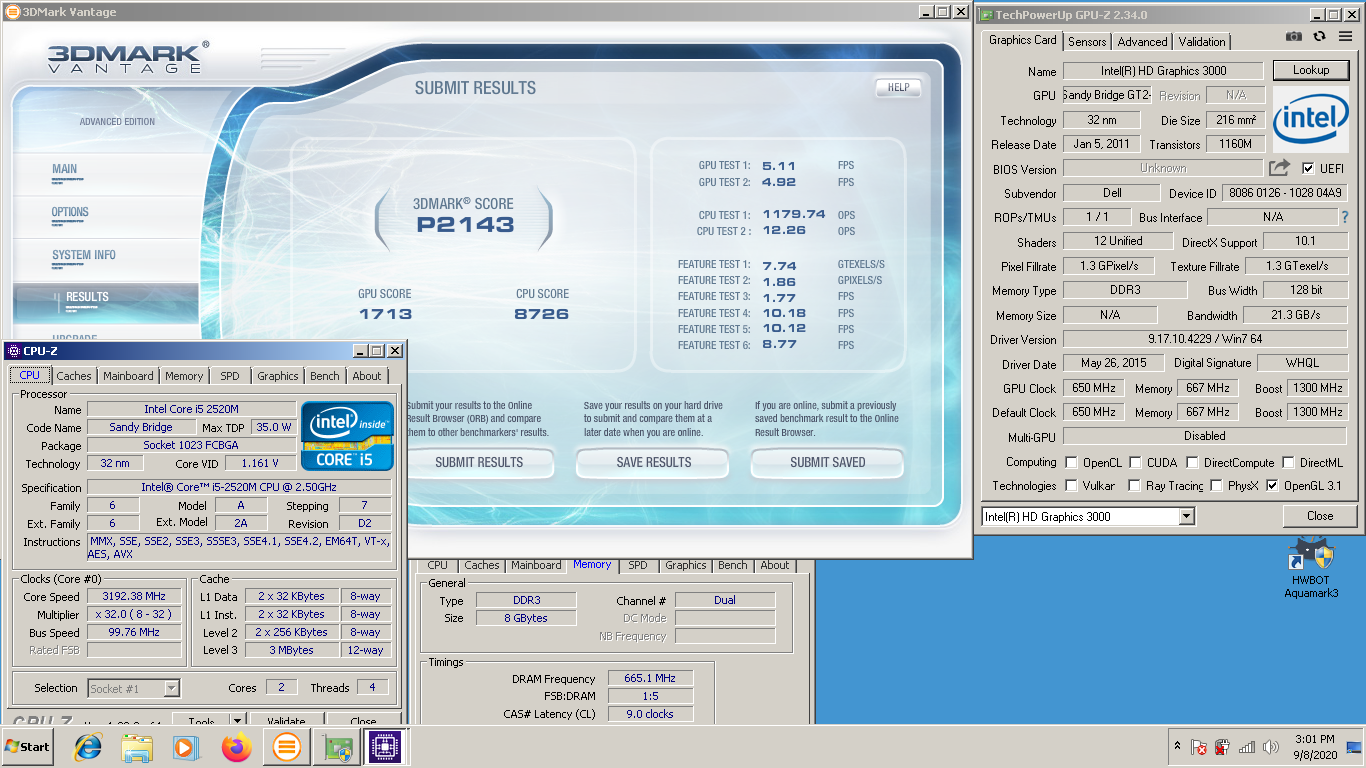Launch Firefox from the taskbar

coord(237,747)
